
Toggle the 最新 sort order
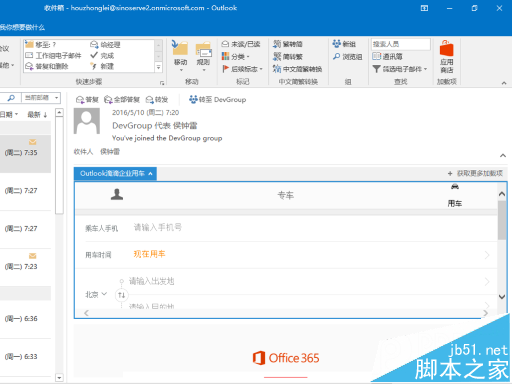click(x=37, y=115)
